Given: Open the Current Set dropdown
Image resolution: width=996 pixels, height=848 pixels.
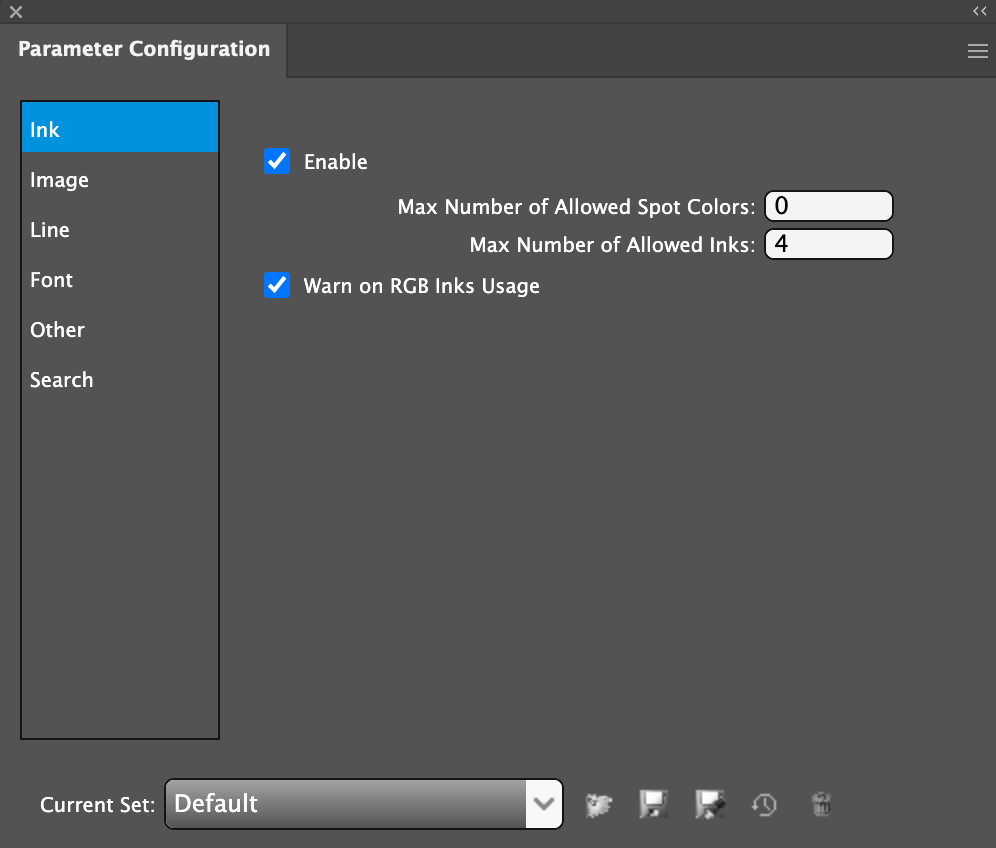Looking at the screenshot, I should click(x=345, y=804).
